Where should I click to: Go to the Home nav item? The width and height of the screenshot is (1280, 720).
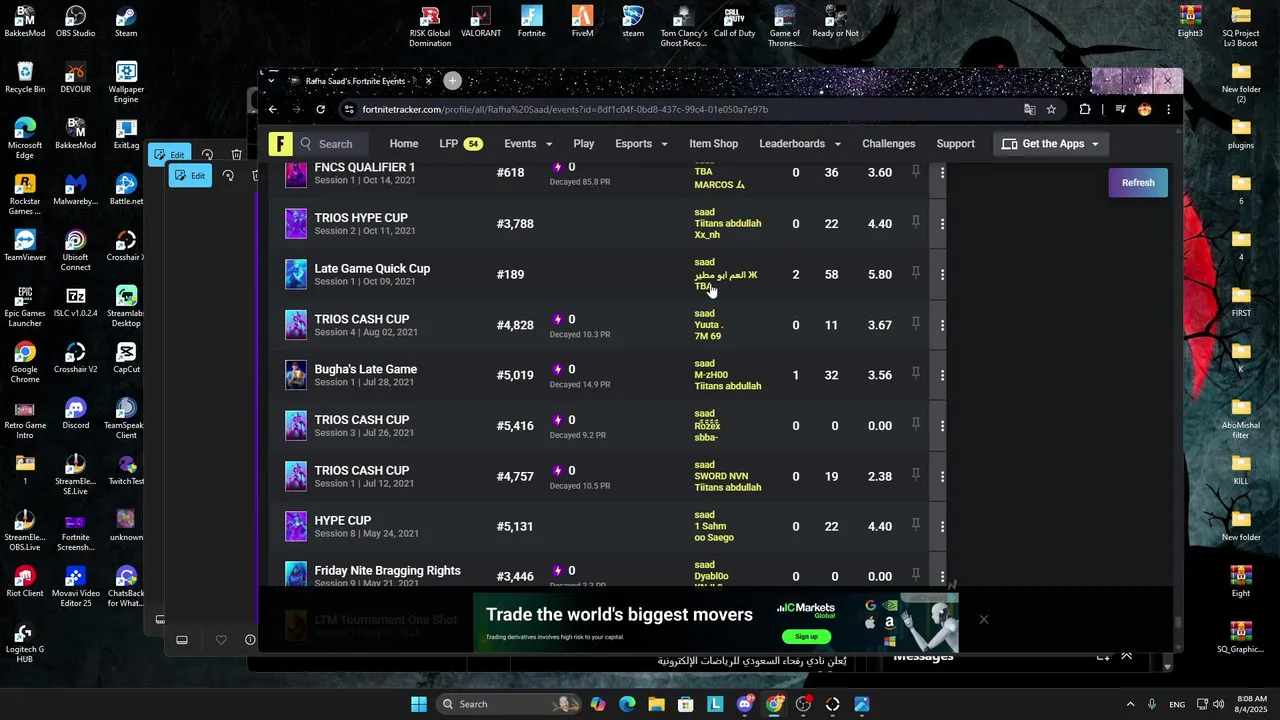click(x=404, y=144)
